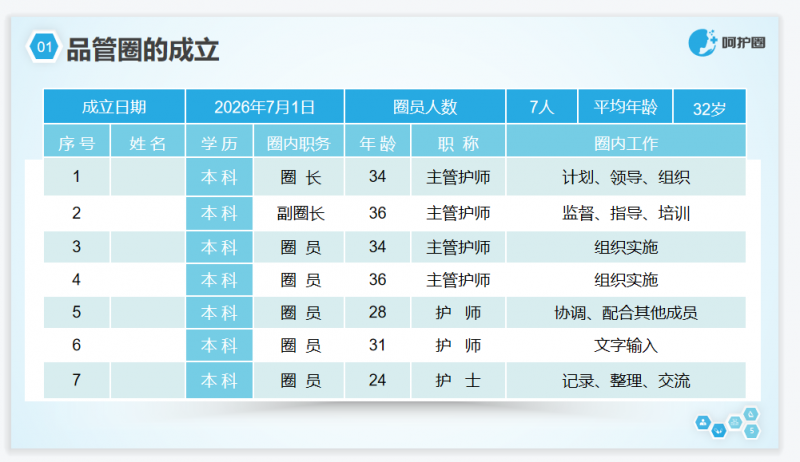This screenshot has width=800, height=462.
Task: Click the hexagonal 01 badge beside the title
Action: coord(43,47)
